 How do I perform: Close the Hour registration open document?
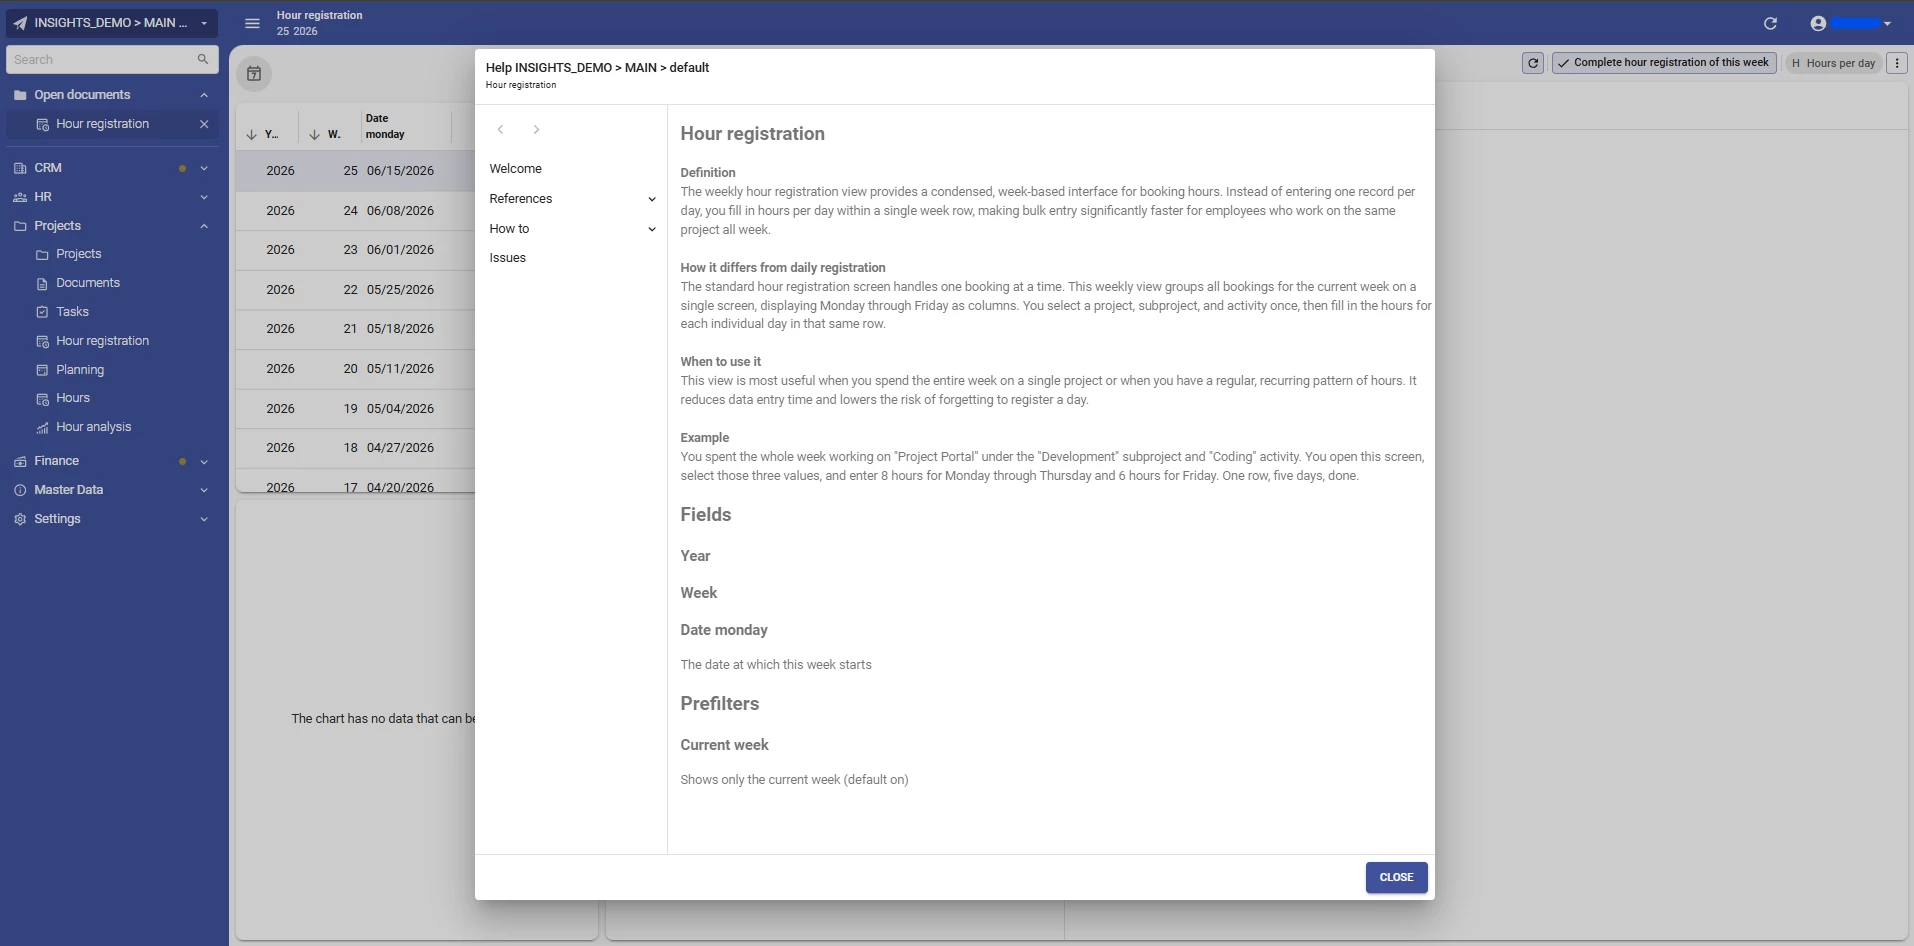pyautogui.click(x=204, y=124)
